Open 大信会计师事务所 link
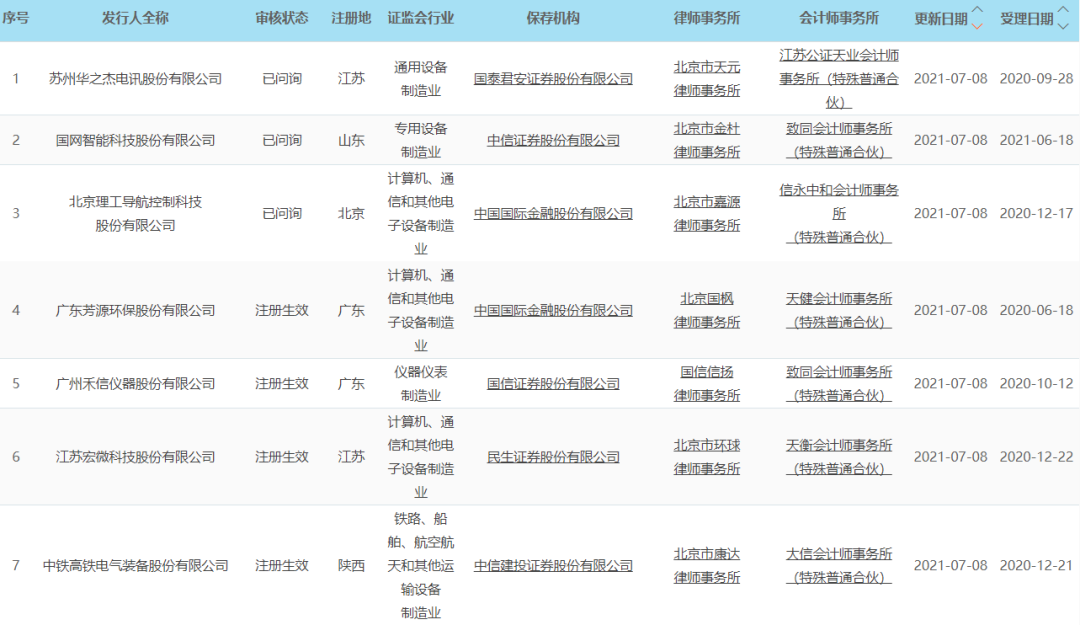This screenshot has width=1080, height=625. [x=839, y=566]
